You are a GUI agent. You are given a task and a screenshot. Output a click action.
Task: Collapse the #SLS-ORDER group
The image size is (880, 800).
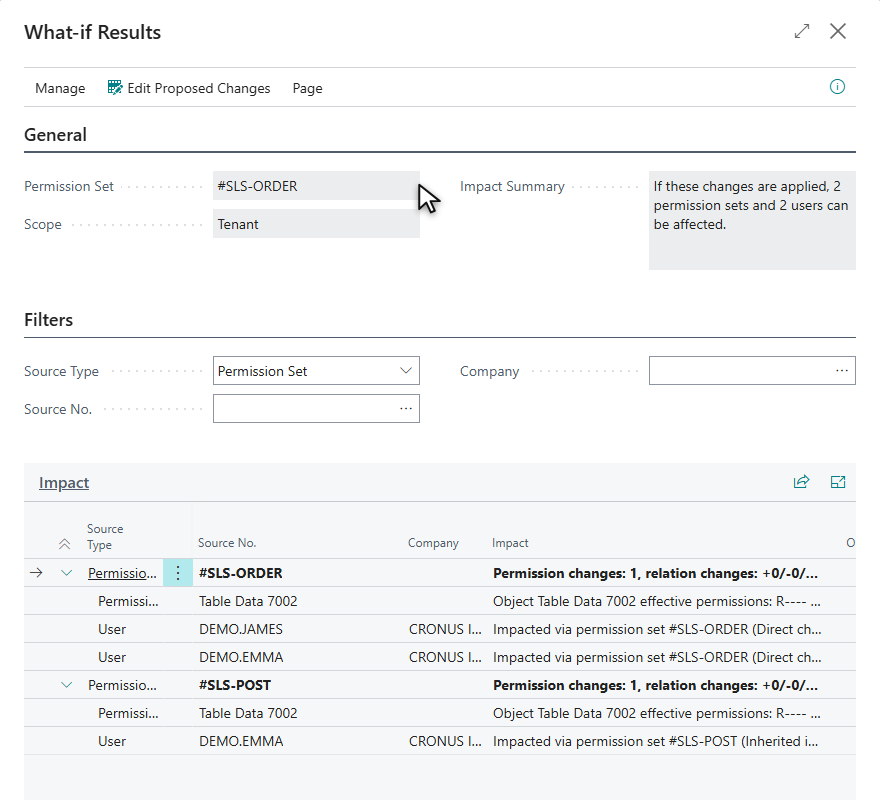pos(66,573)
